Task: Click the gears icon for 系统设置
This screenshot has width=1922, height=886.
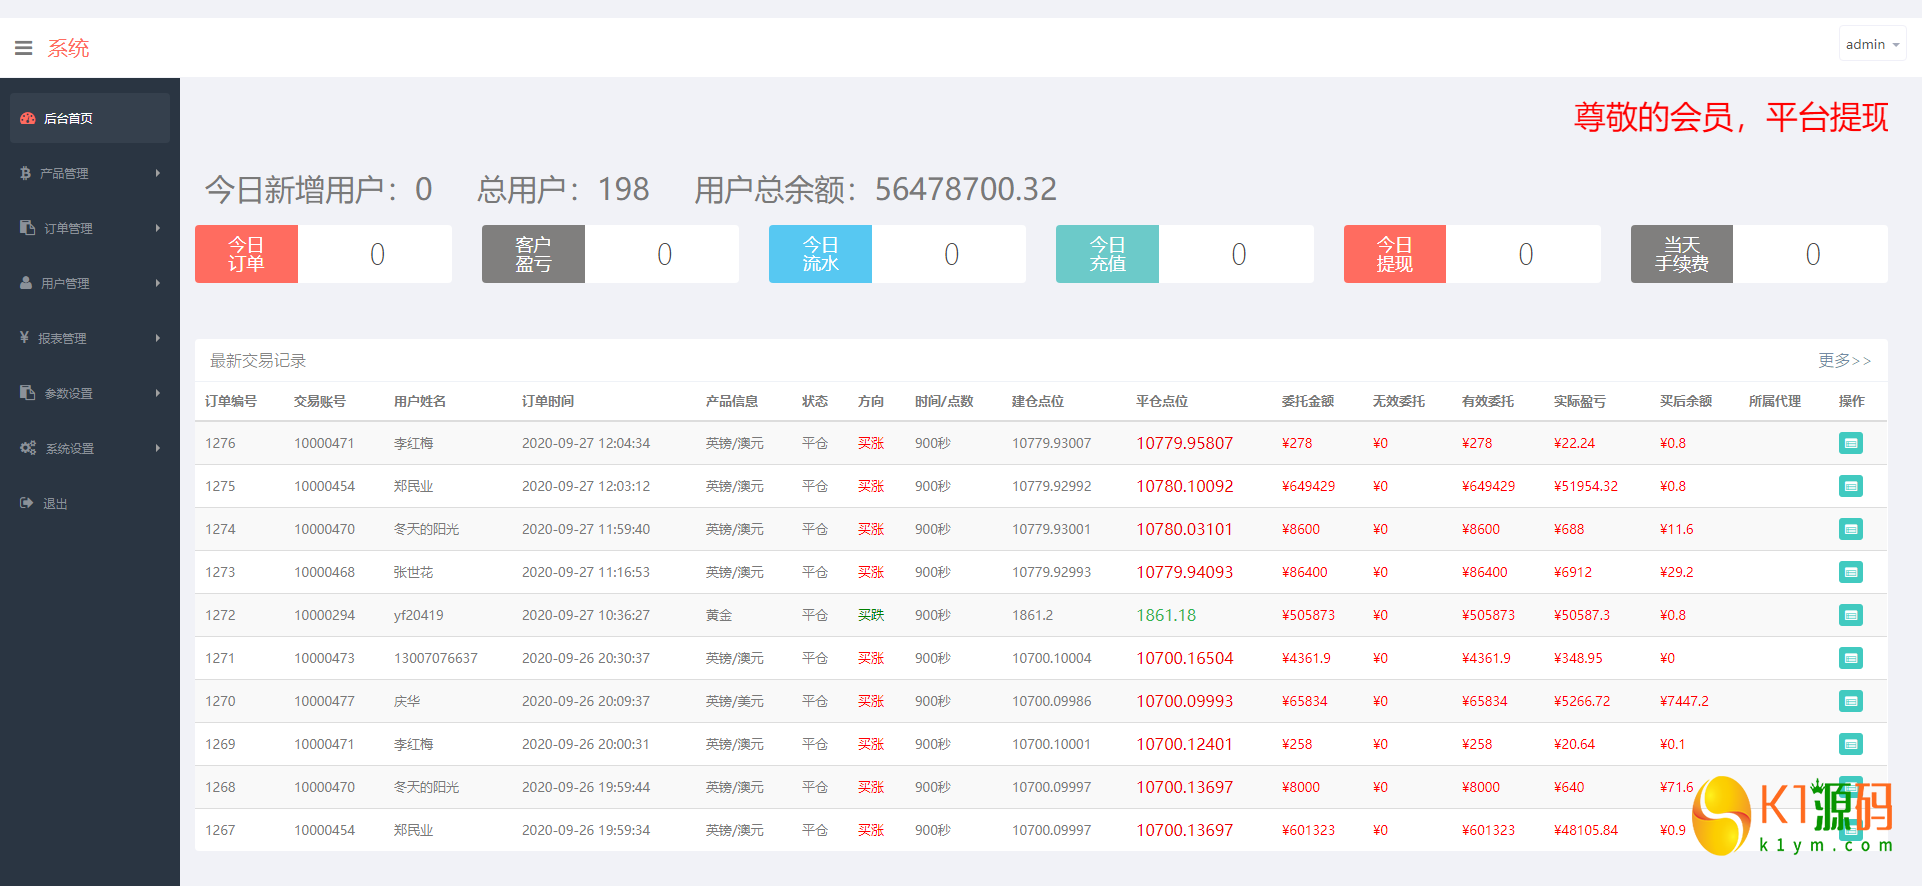Action: point(28,448)
